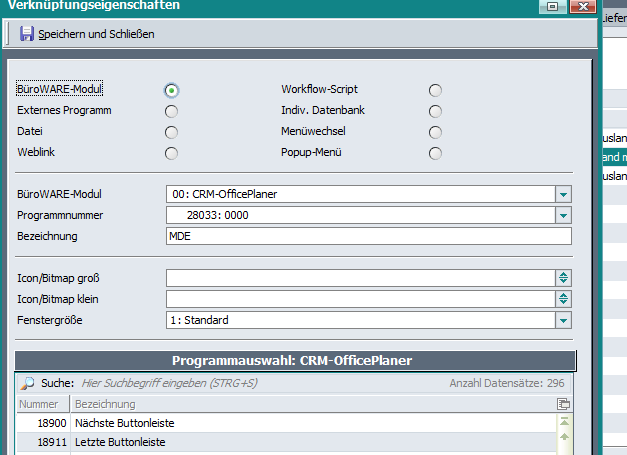Click the copy icon in table header
627x455 pixels.
(x=563, y=404)
